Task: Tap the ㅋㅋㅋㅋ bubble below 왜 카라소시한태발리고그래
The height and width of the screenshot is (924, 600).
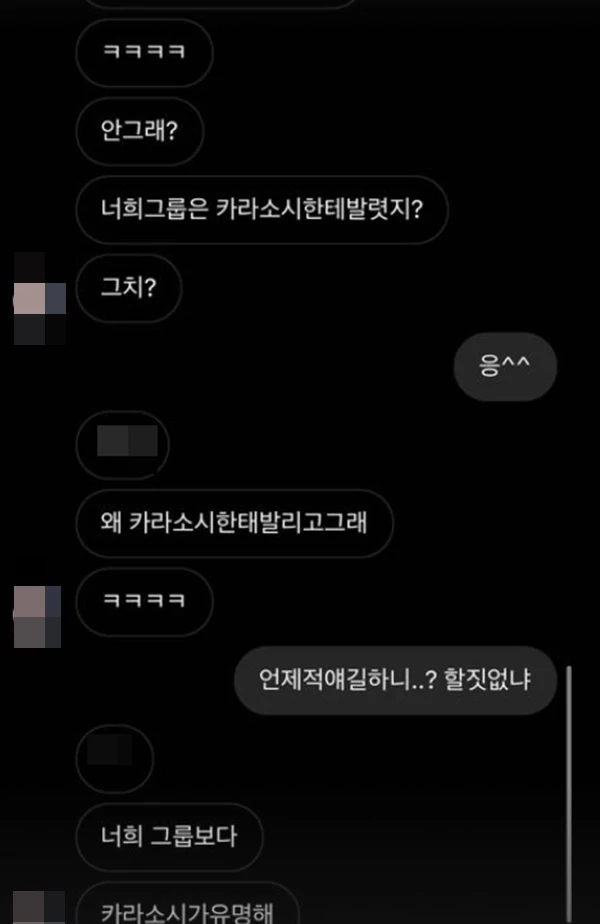Action: pyautogui.click(x=144, y=602)
